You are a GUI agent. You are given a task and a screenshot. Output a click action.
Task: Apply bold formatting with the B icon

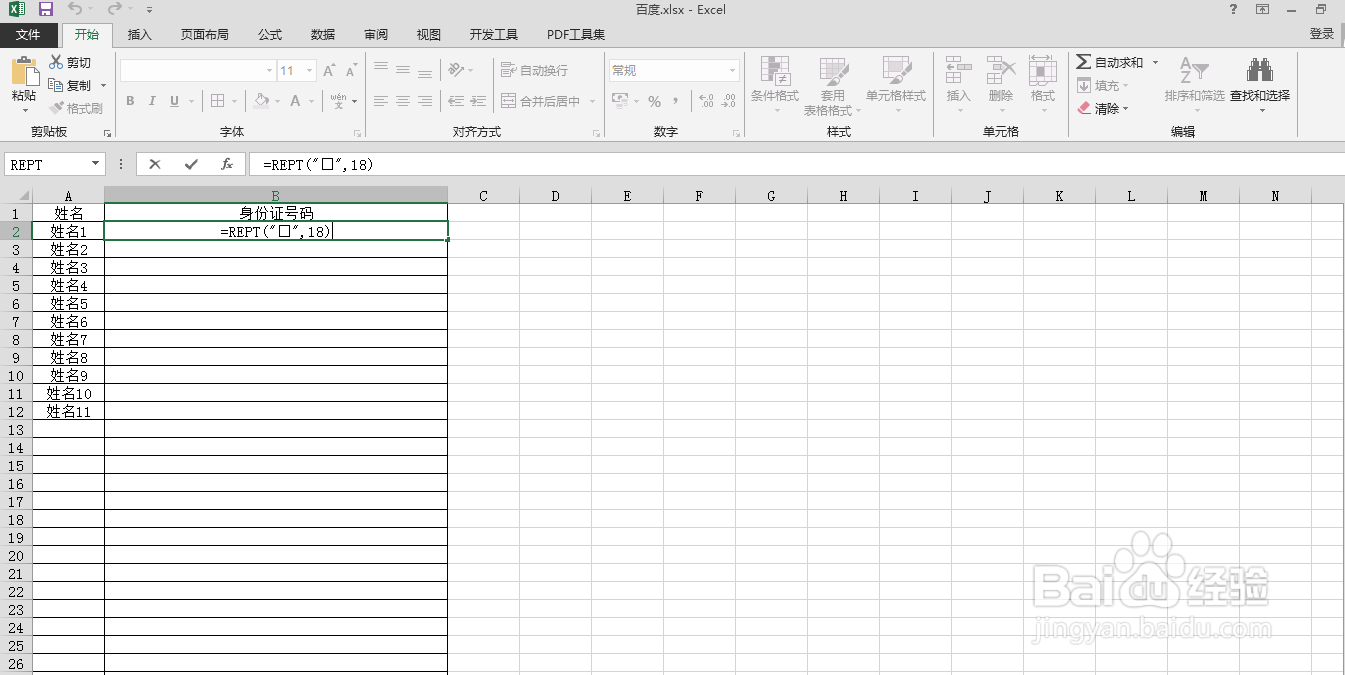(129, 101)
